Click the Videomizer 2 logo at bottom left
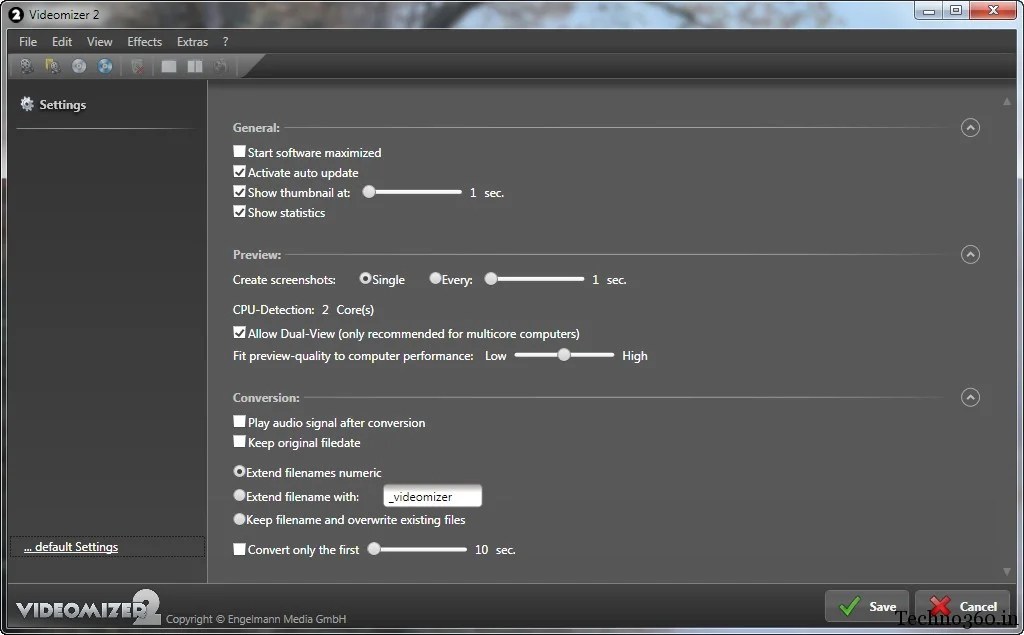The height and width of the screenshot is (635, 1024). [88, 608]
